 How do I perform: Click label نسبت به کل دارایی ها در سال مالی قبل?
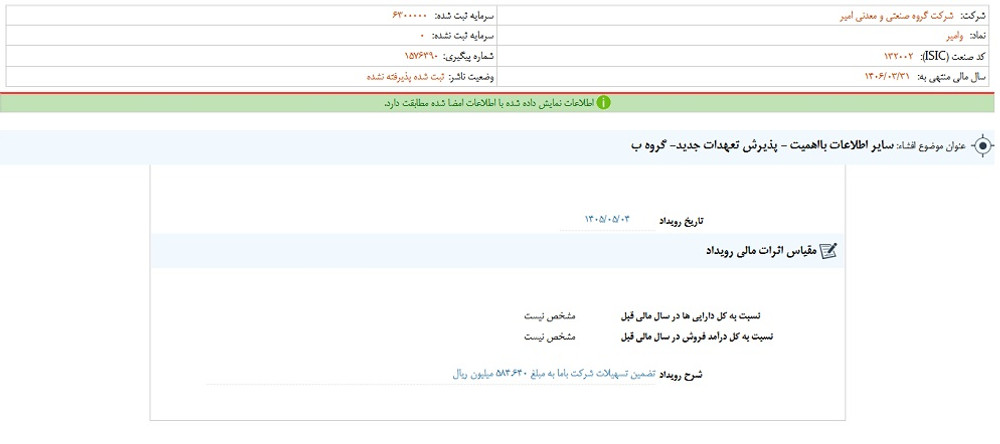[691, 316]
